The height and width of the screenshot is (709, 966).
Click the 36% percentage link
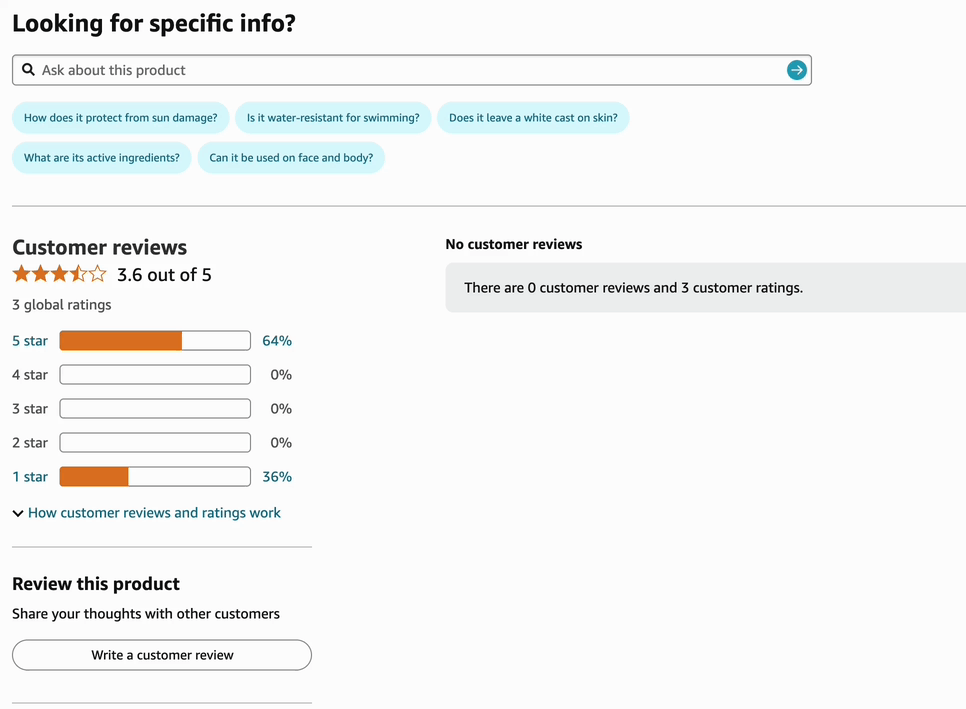point(277,477)
